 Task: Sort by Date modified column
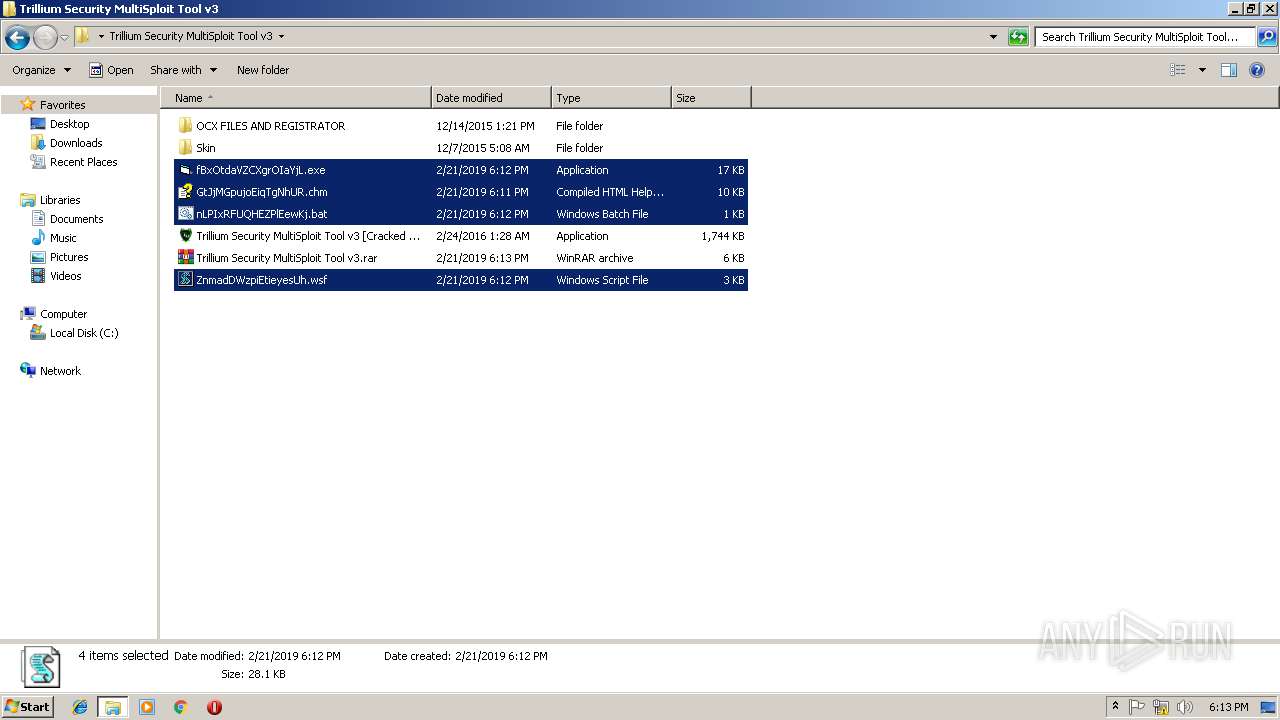click(x=491, y=98)
